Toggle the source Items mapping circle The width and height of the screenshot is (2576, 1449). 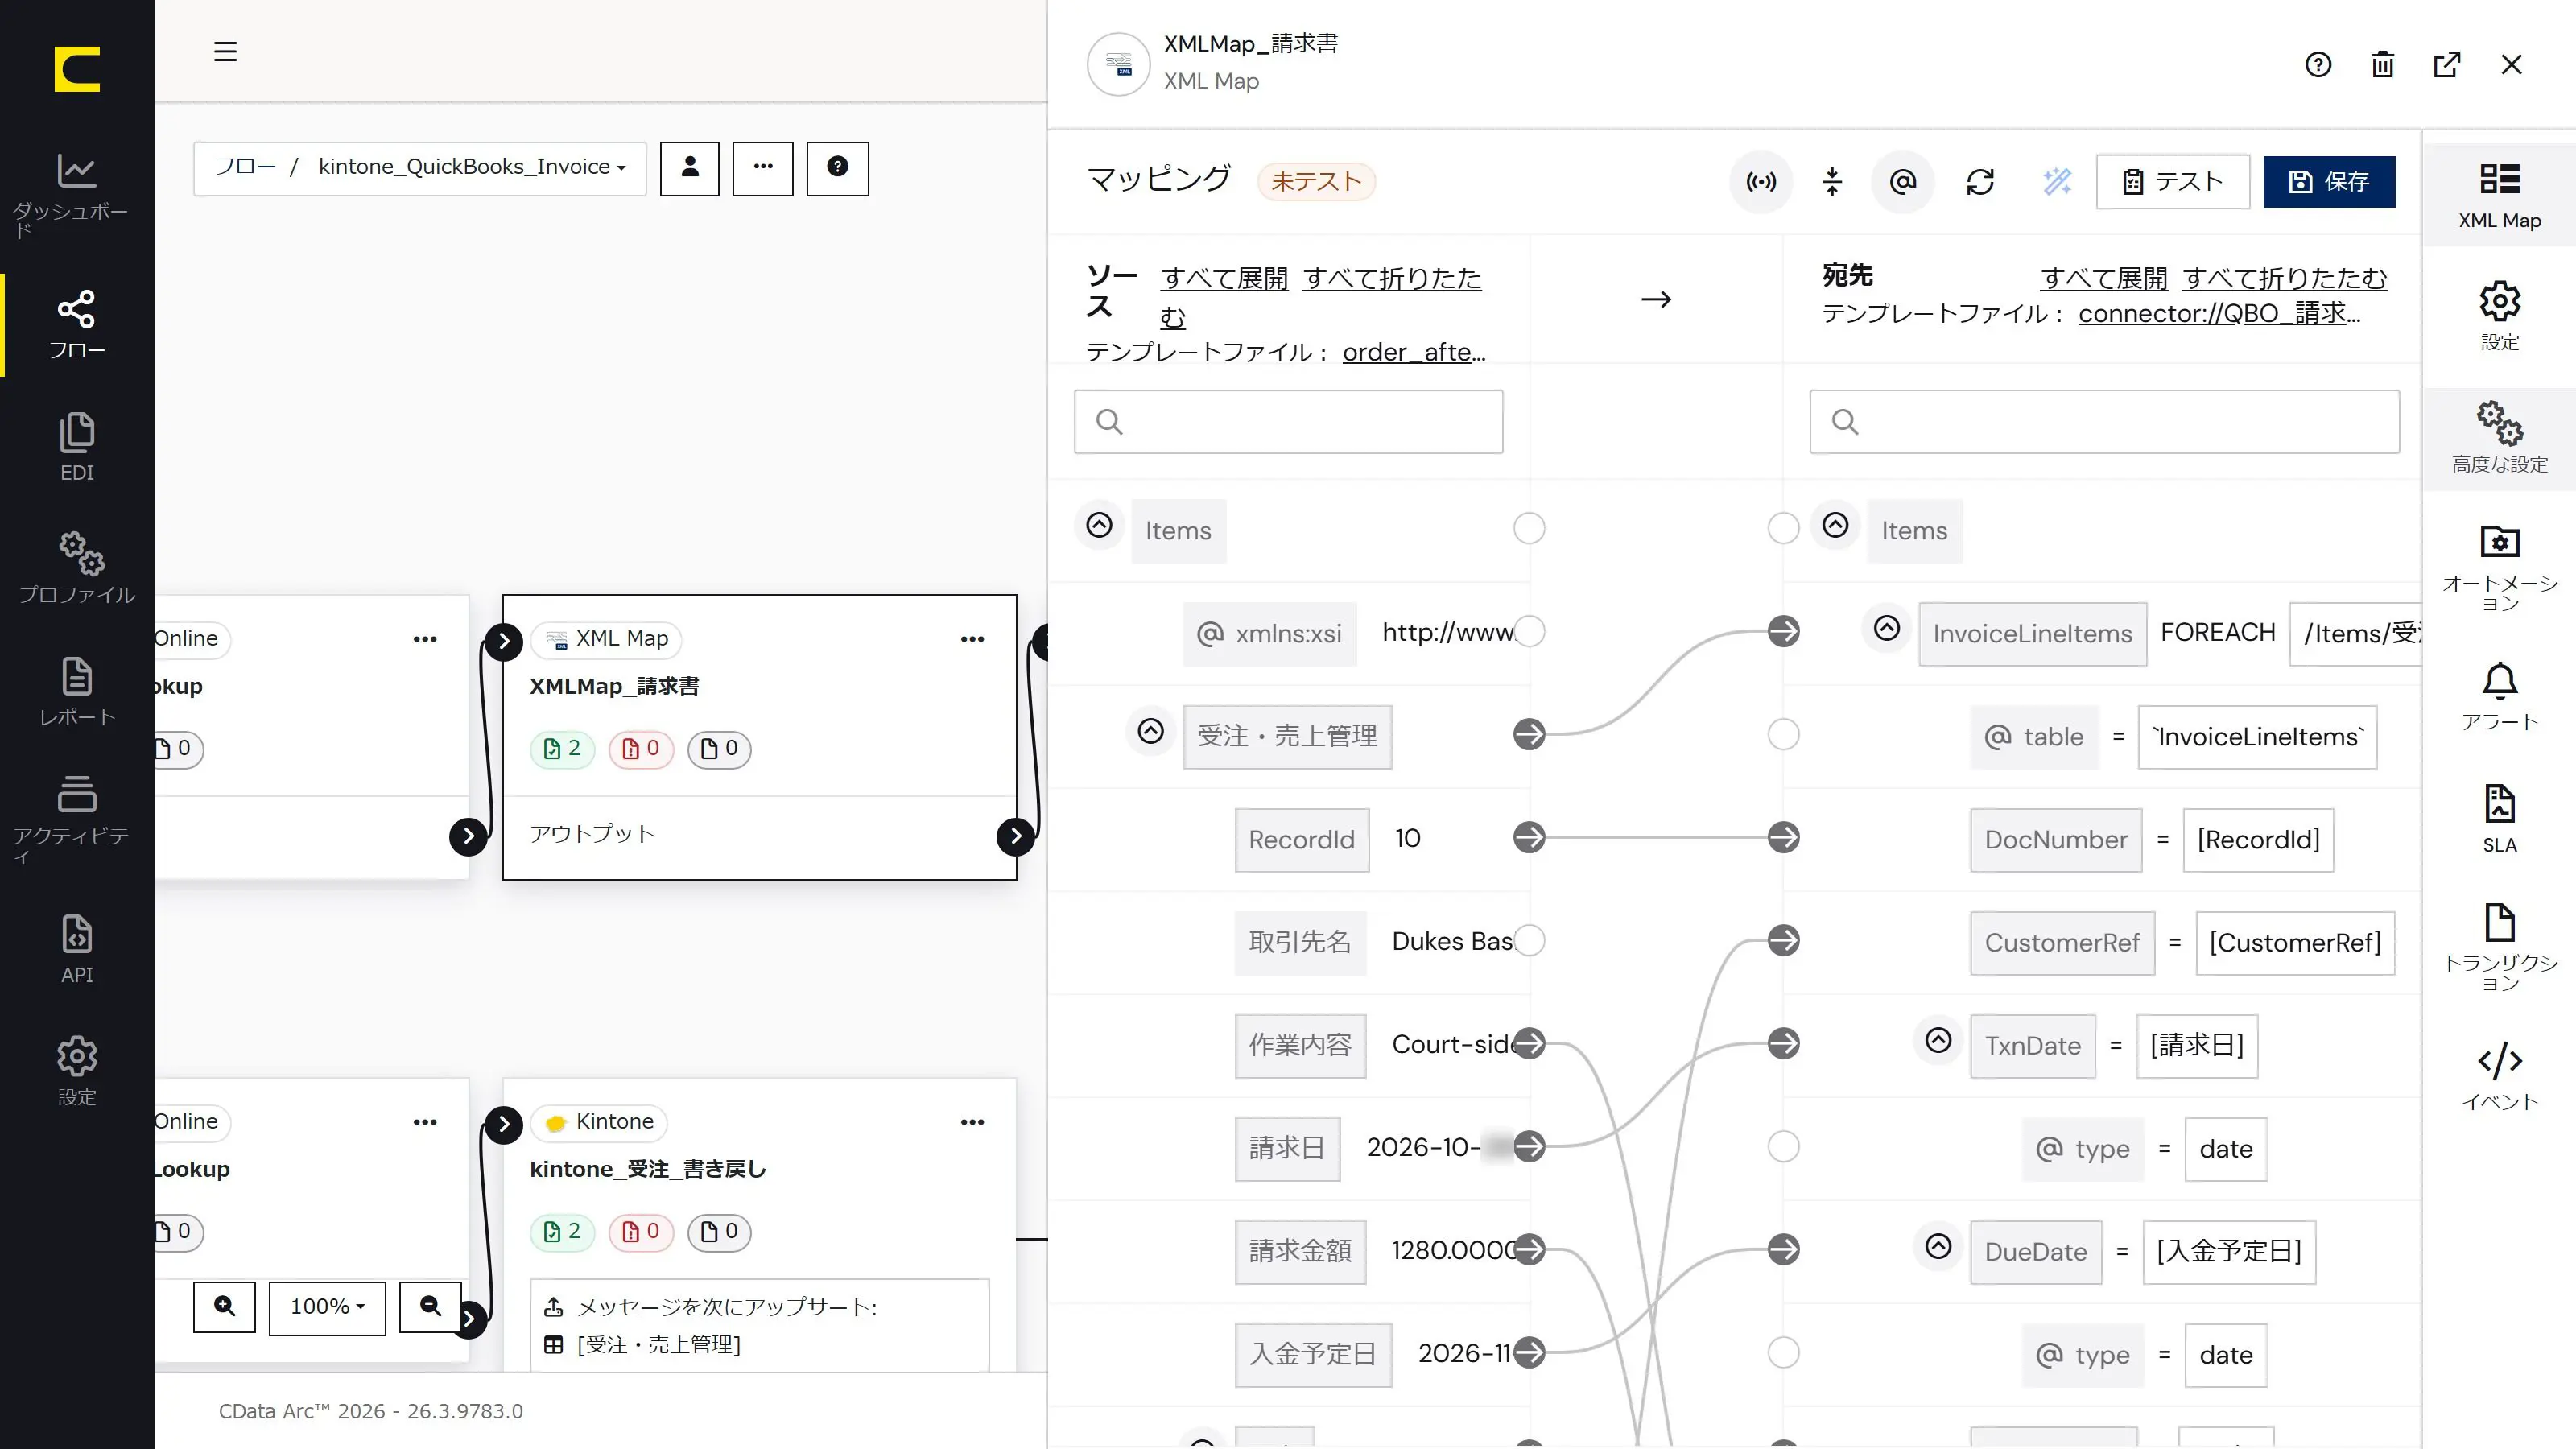[1529, 528]
